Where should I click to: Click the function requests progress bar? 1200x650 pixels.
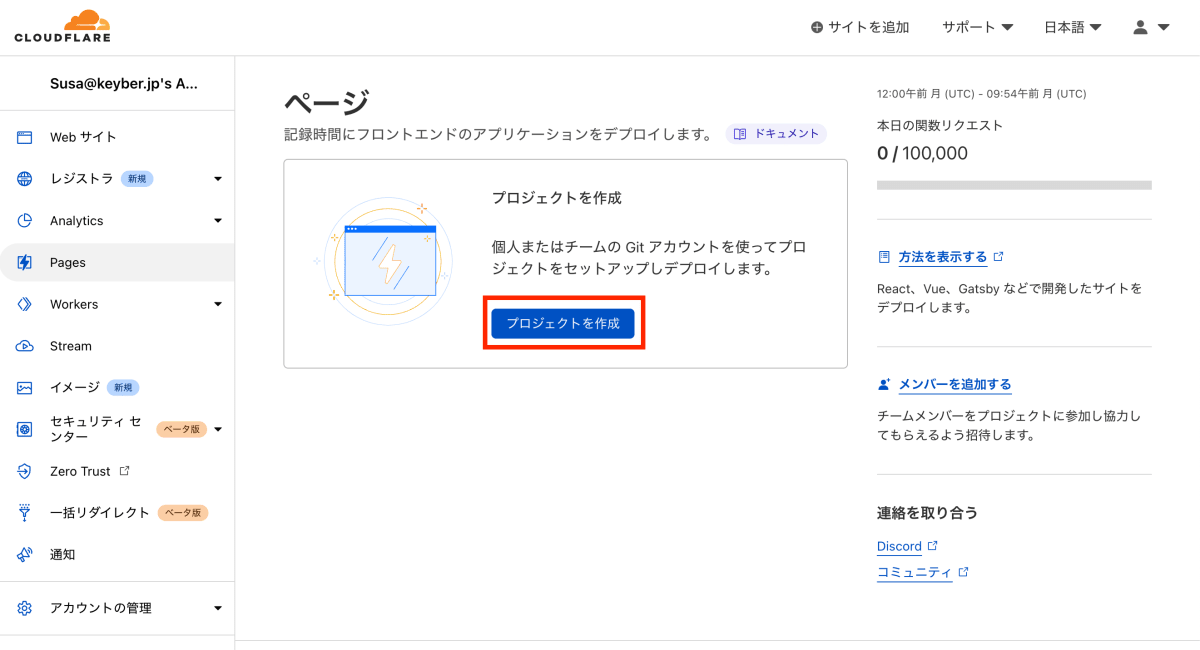(1013, 184)
